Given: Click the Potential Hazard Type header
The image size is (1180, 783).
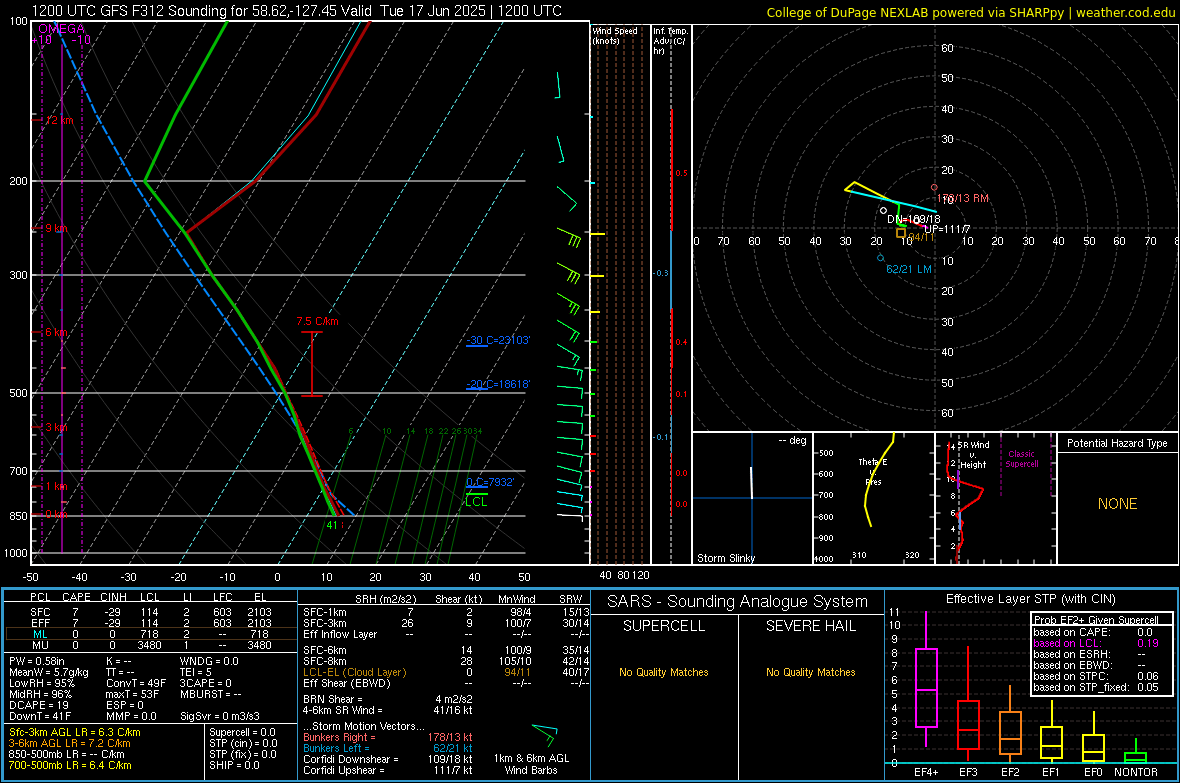Looking at the screenshot, I should click(x=1117, y=443).
